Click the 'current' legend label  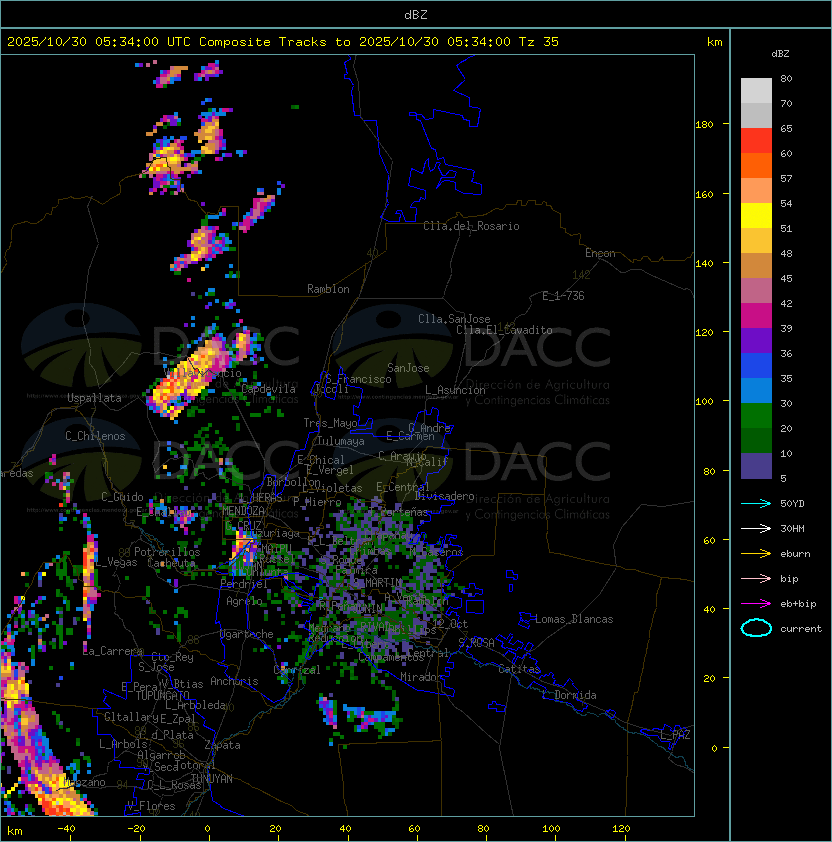[801, 629]
